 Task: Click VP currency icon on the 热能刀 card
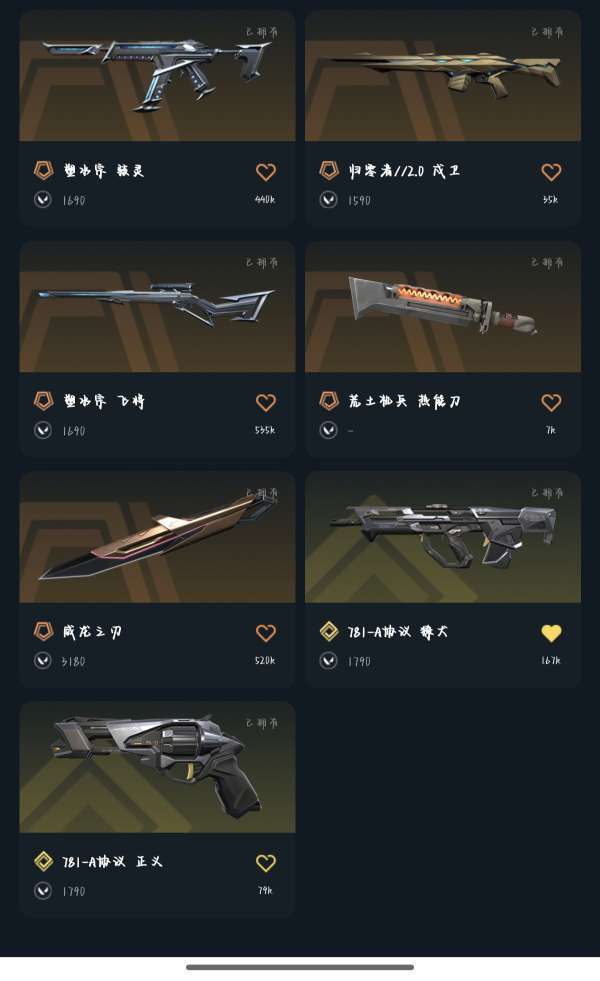coord(328,430)
